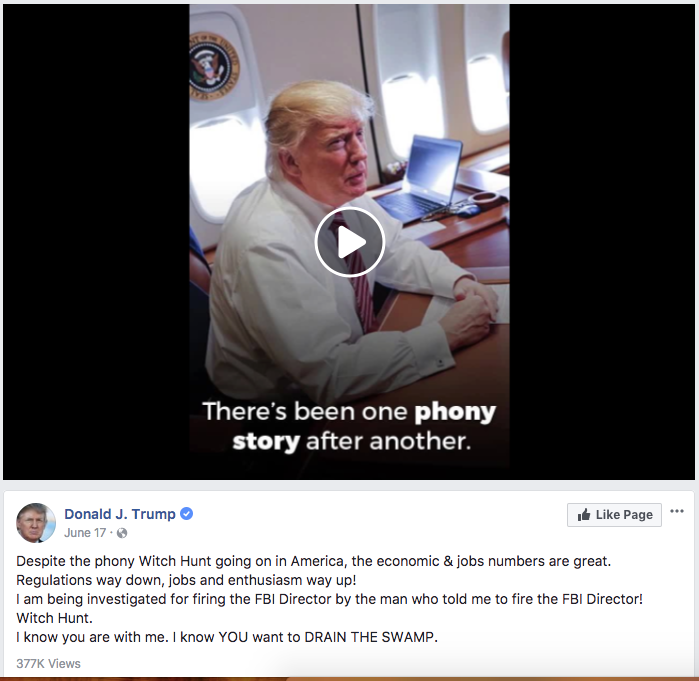Play the video with the center play button
The image size is (699, 681).
point(350,242)
